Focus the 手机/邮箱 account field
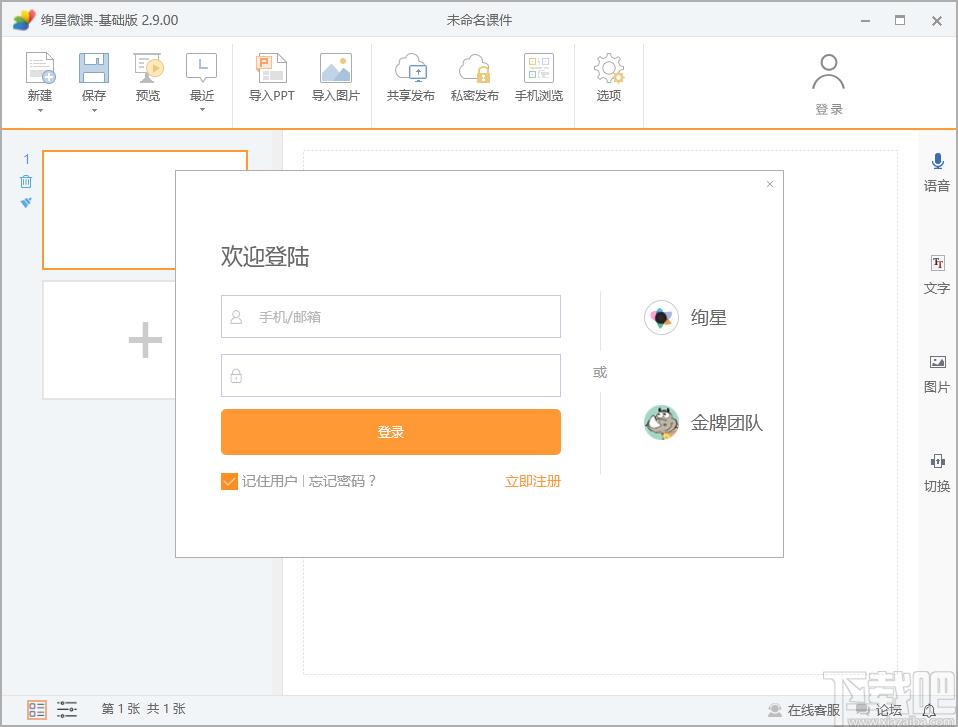 (x=391, y=316)
